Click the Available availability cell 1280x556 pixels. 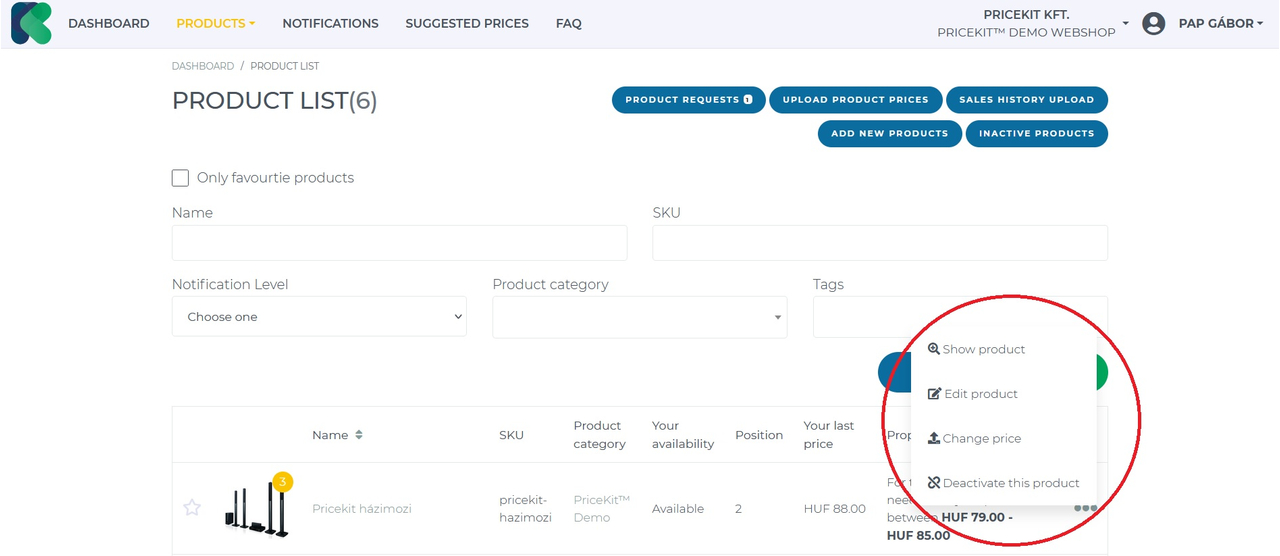coord(678,508)
